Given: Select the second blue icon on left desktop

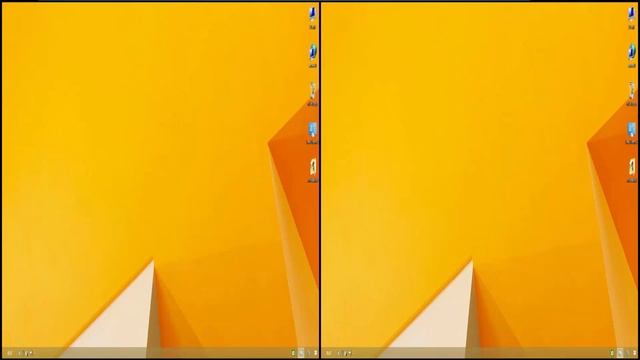Looking at the screenshot, I should pos(313,52).
